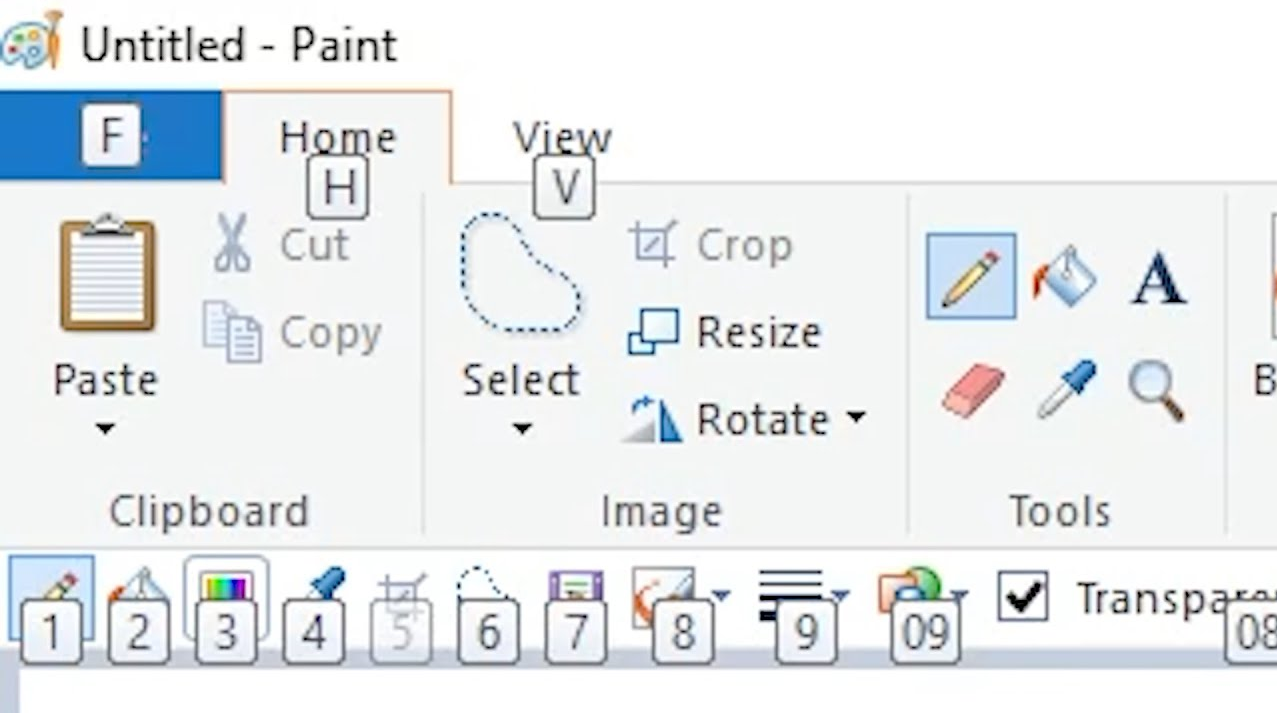1277x713 pixels.
Task: Select the Color picker eyedropper
Action: [1066, 388]
